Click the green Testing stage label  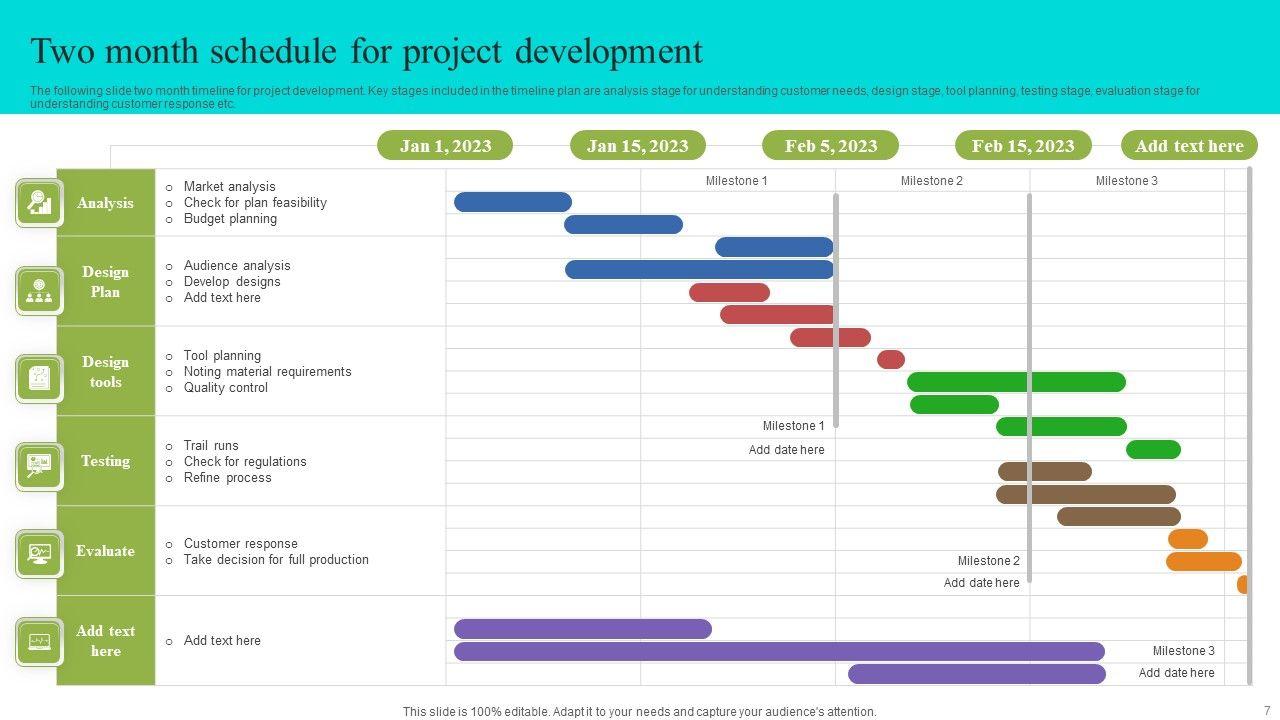[x=106, y=461]
